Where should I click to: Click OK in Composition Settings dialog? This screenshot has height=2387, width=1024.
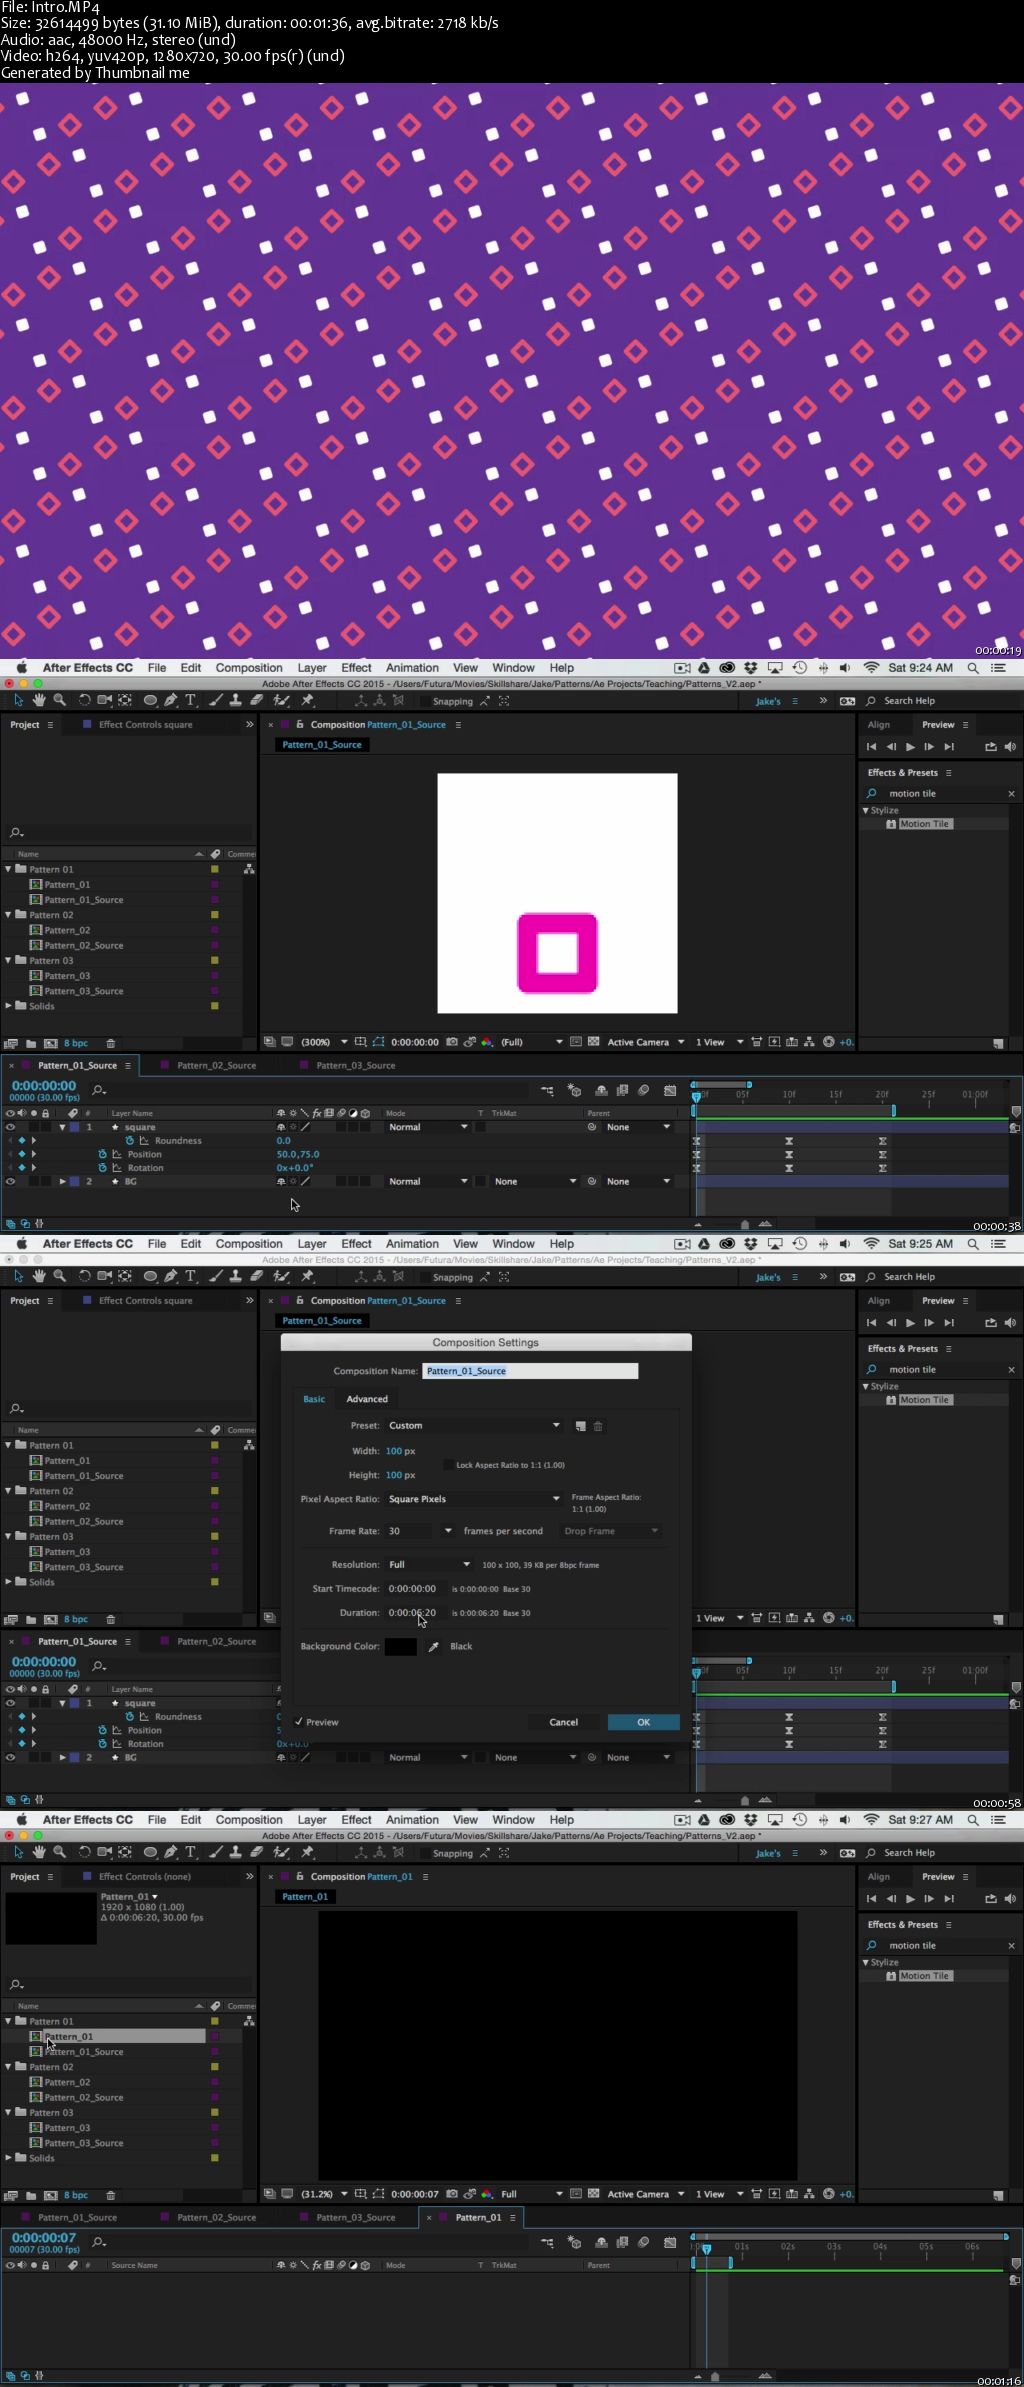coord(643,1722)
